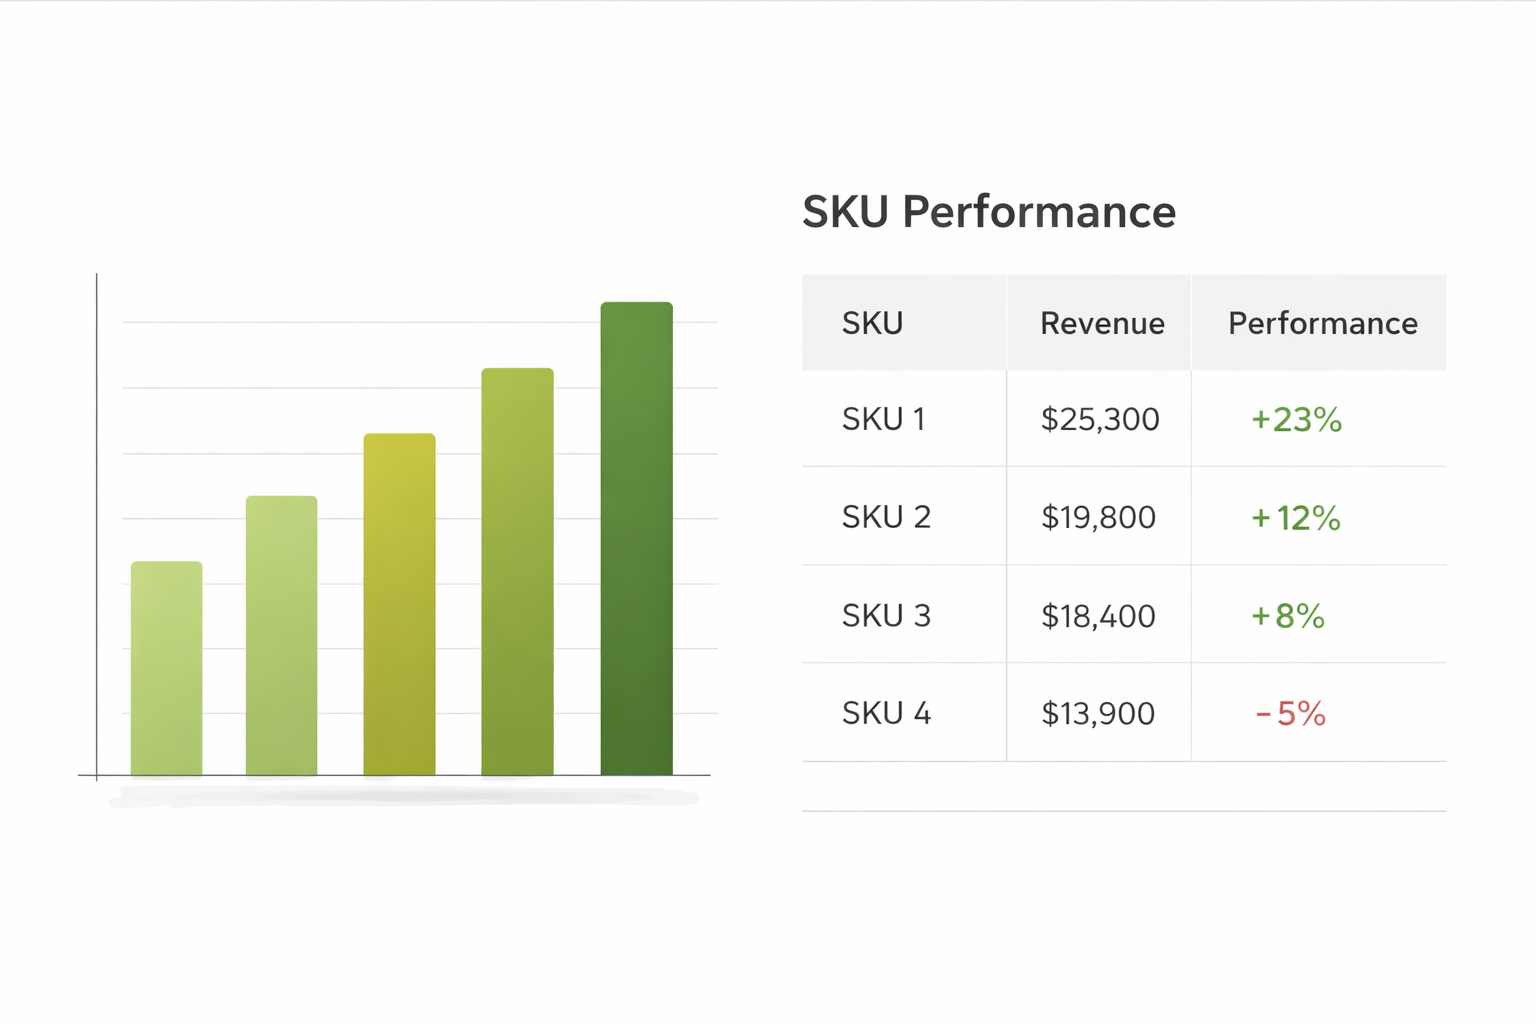The height and width of the screenshot is (1024, 1536).
Task: Select the second bar in the chart
Action: (x=282, y=635)
